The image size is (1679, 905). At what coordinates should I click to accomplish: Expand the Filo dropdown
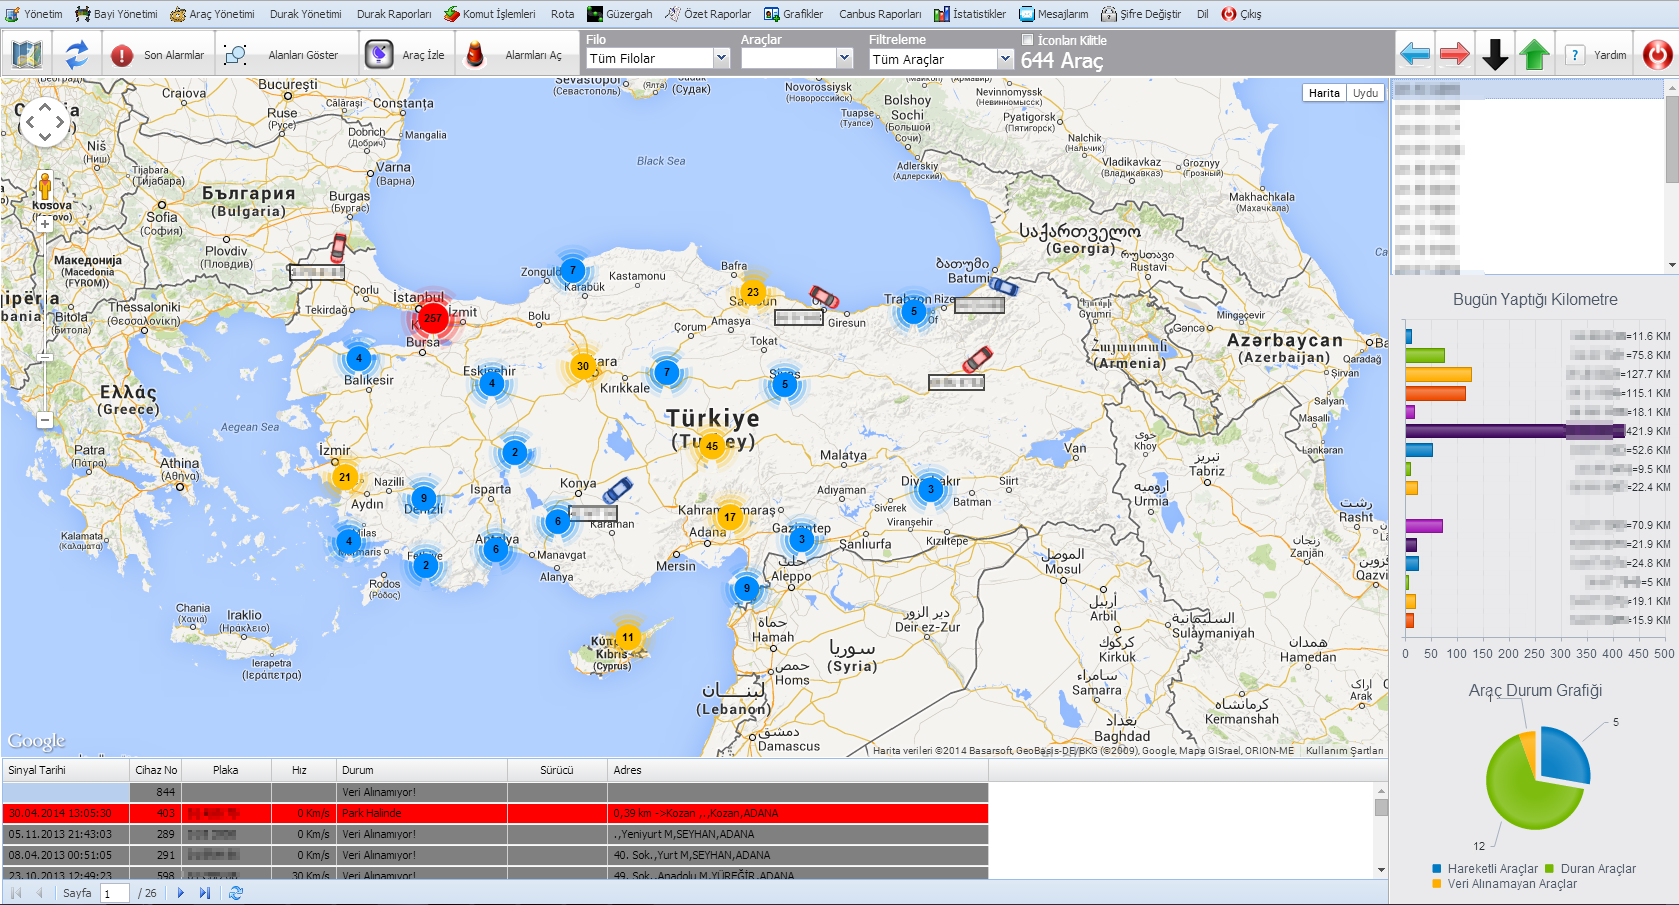coord(721,58)
